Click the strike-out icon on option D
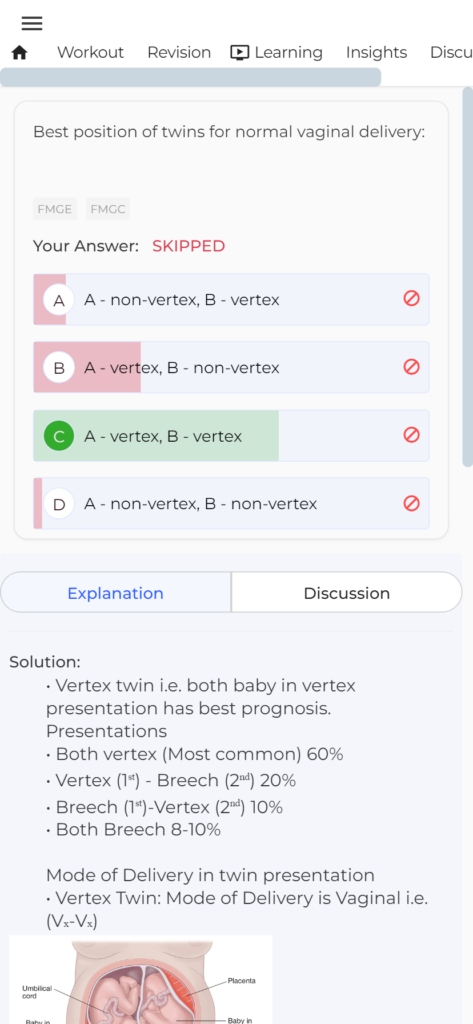Viewport: 473px width, 1024px height. (411, 503)
